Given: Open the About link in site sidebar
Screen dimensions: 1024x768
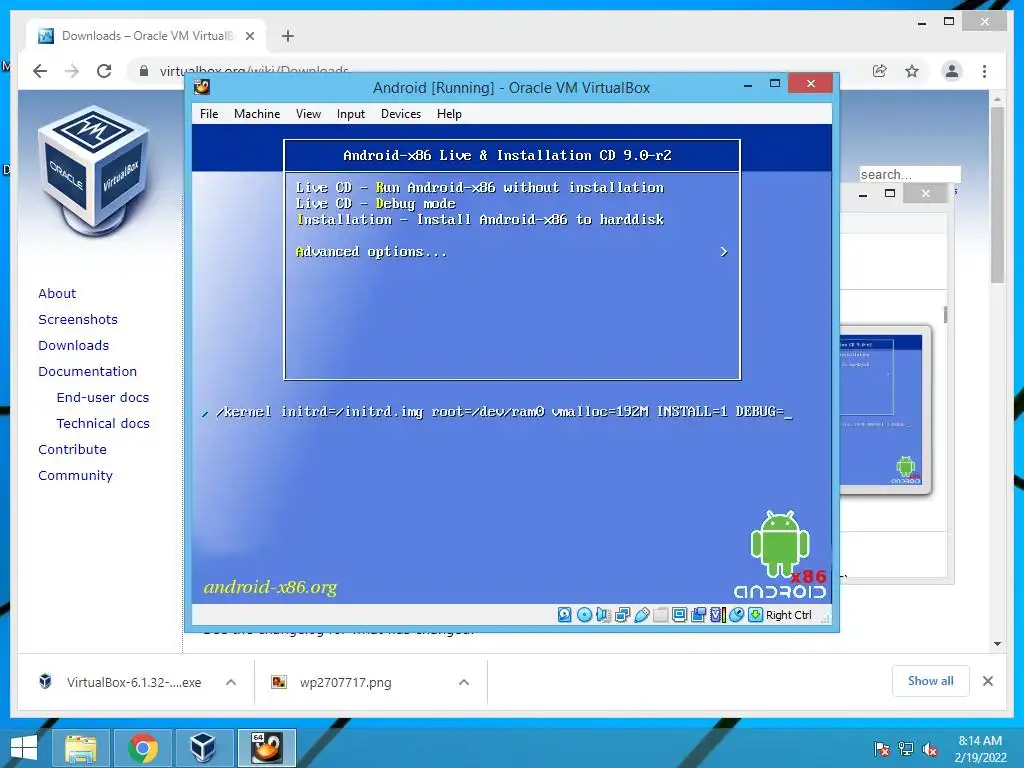Looking at the screenshot, I should [x=57, y=293].
